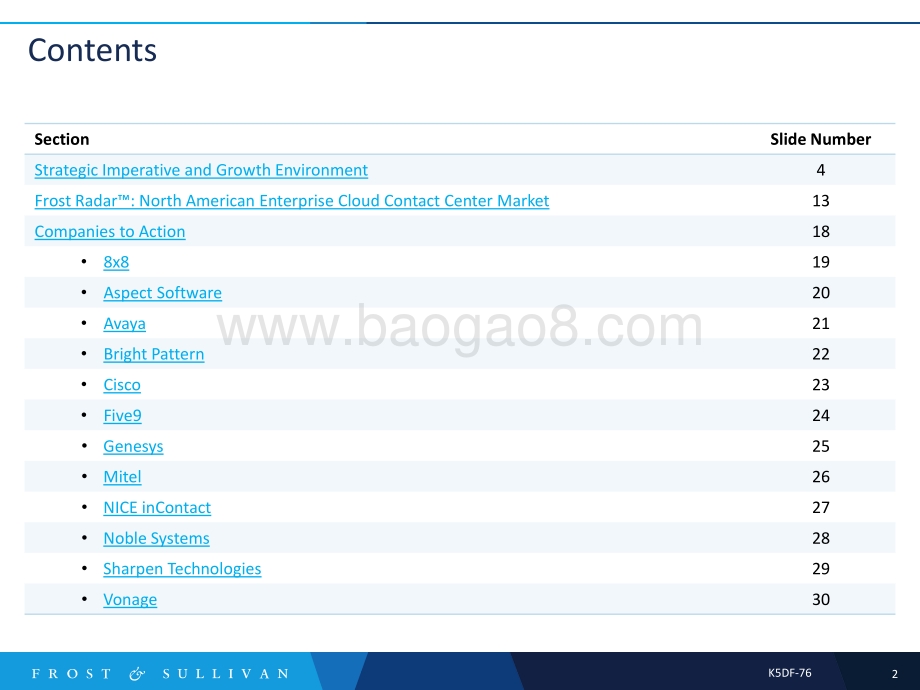
Task: Select slide number 13 cell
Action: (821, 201)
